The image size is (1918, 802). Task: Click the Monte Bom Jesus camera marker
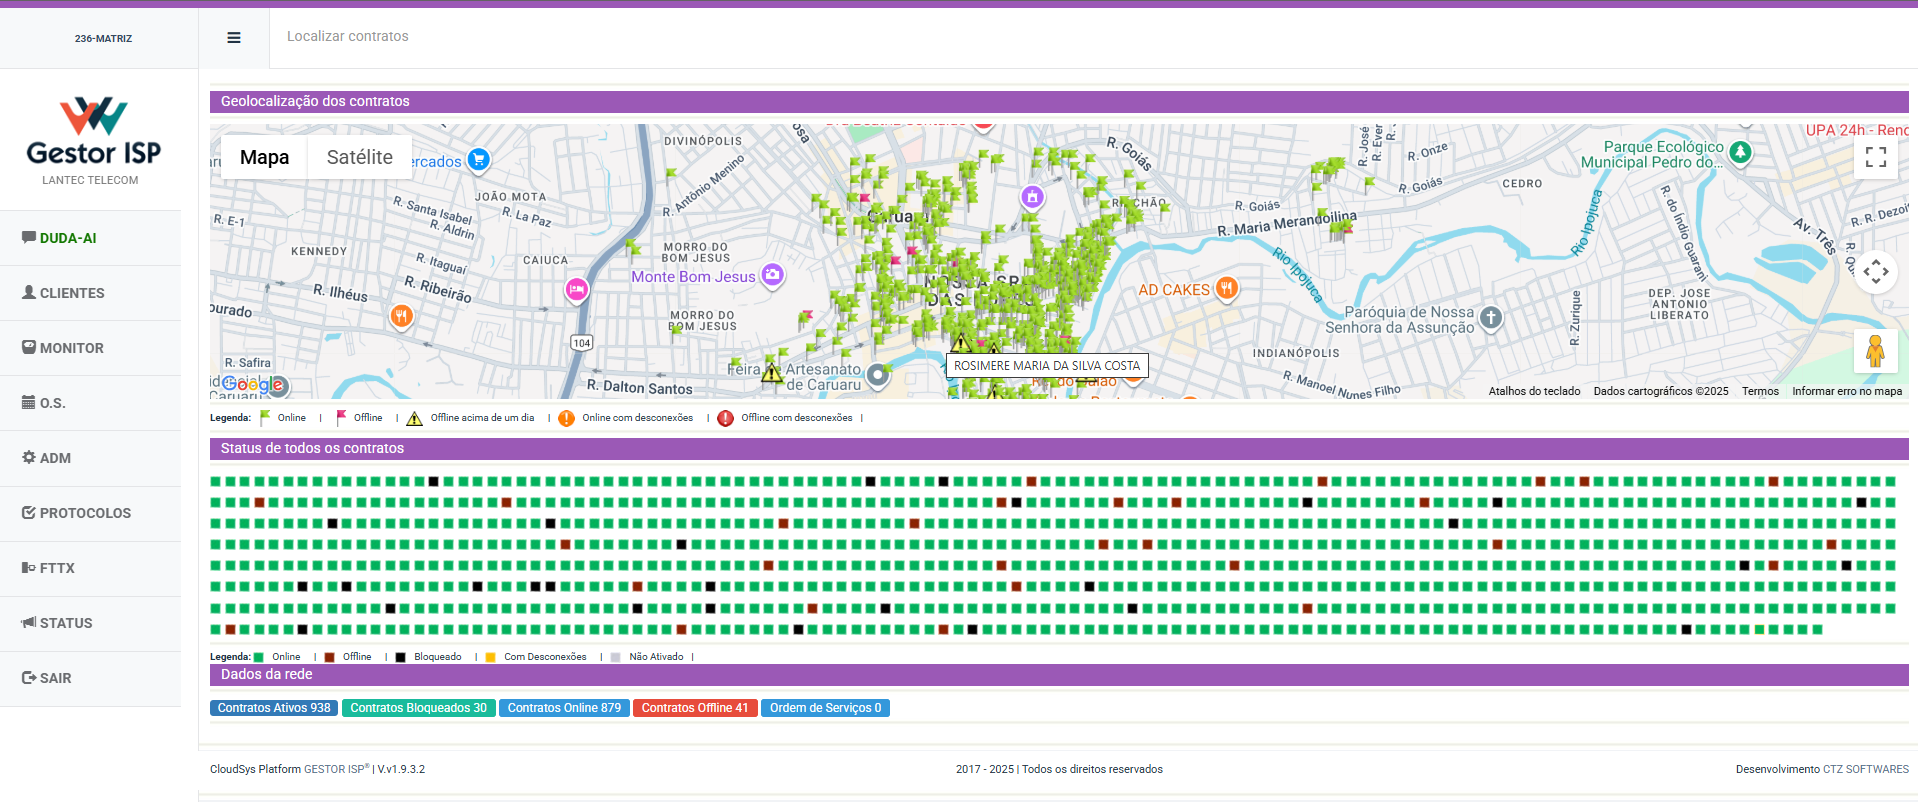point(772,275)
